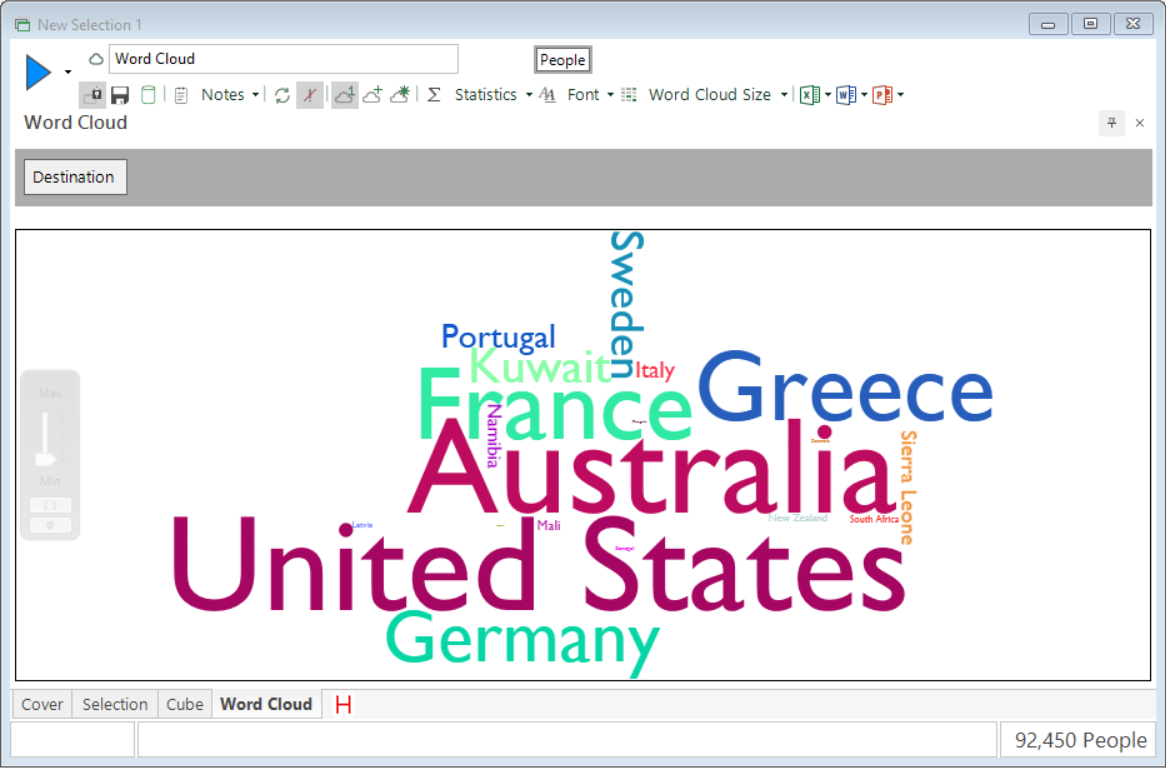Click the 92,450 People count in the status bar
The image size is (1166, 768).
(1080, 740)
